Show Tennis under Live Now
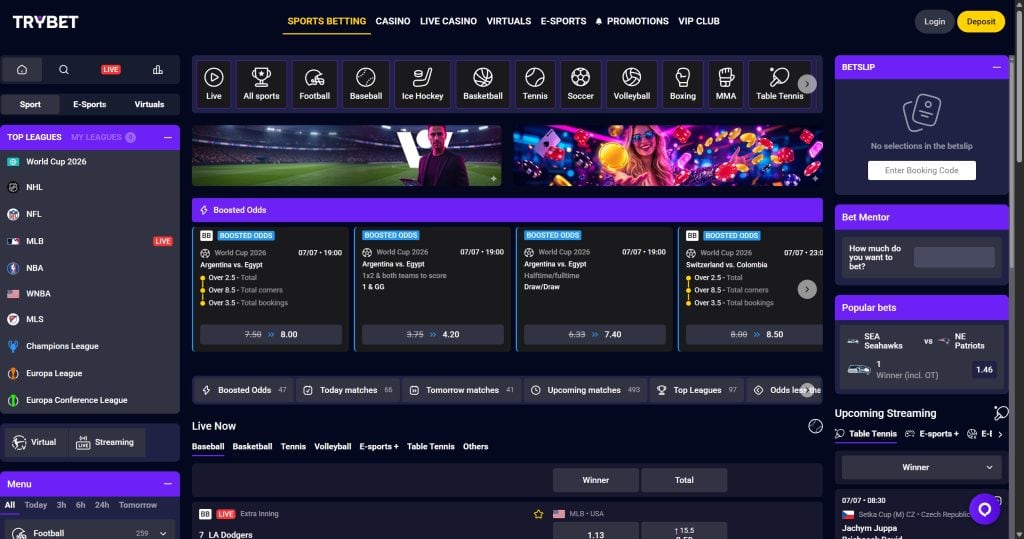 [x=293, y=447]
